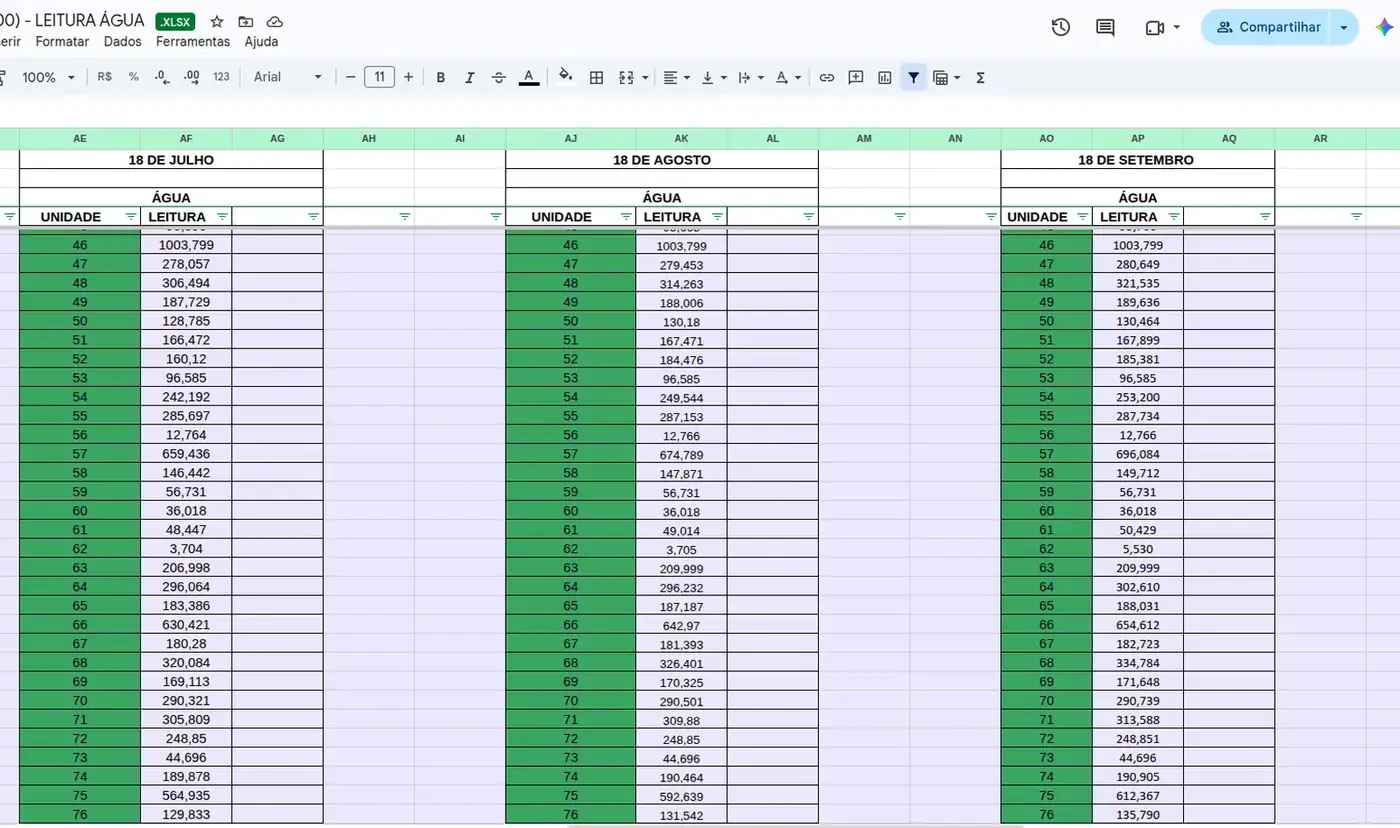Open the fill color picker
The height and width of the screenshot is (828, 1400).
pos(566,77)
